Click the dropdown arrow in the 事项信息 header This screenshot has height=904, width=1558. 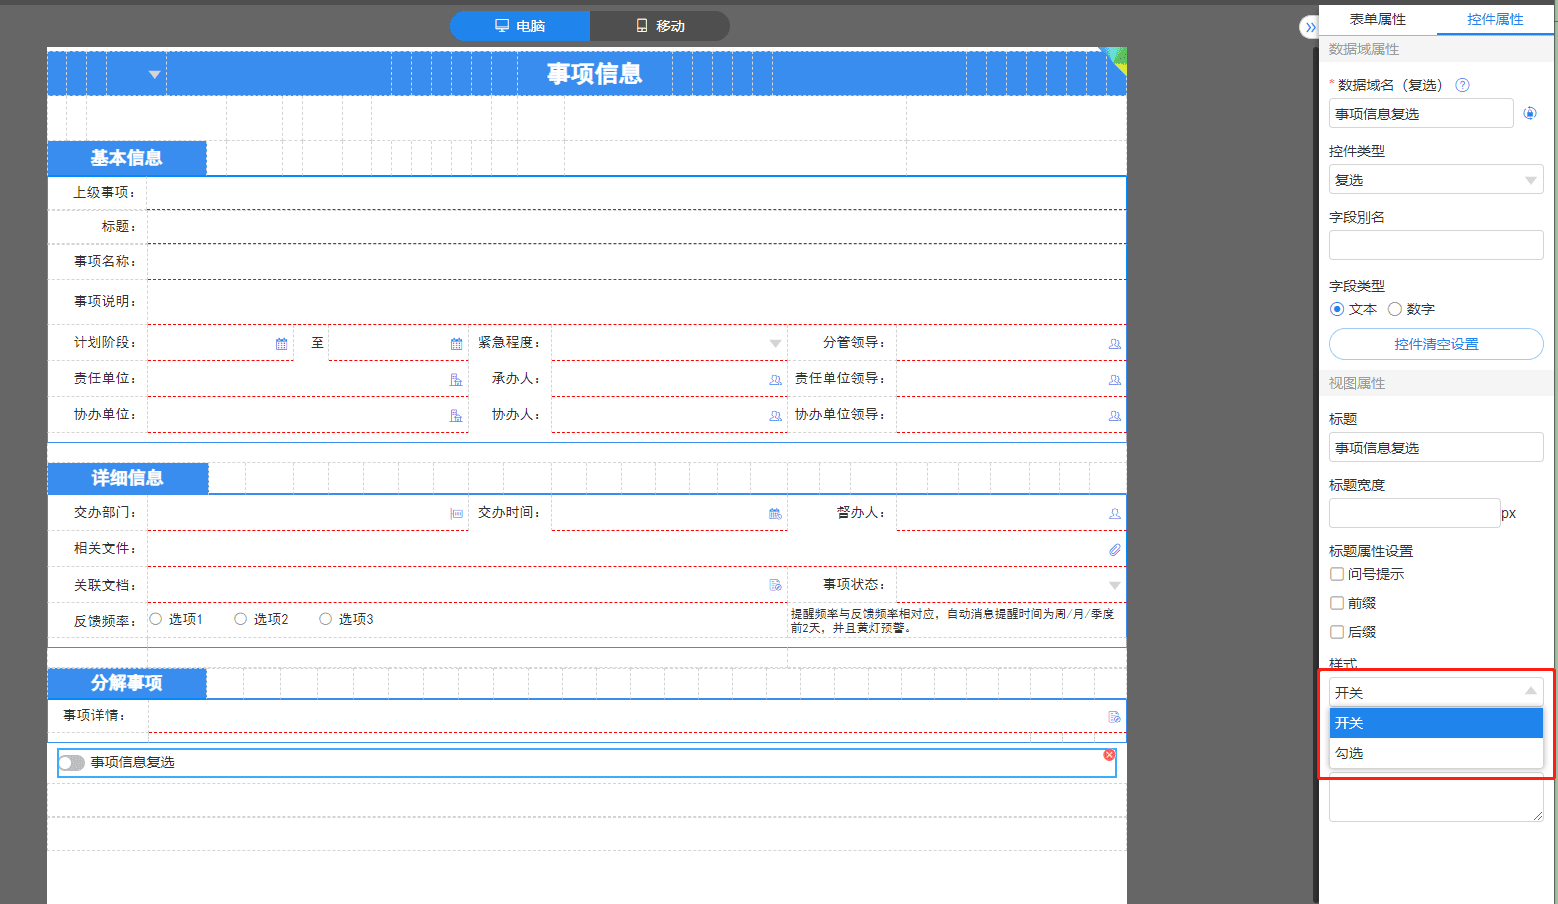click(x=154, y=75)
